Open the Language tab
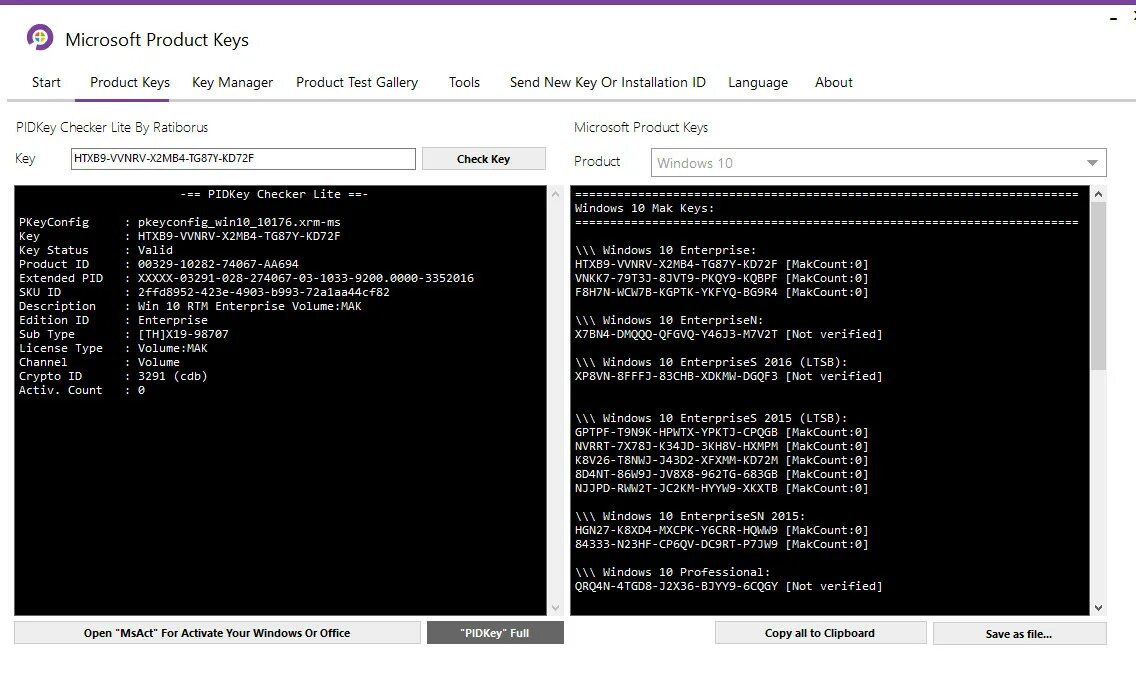The height and width of the screenshot is (677, 1136). [x=758, y=83]
